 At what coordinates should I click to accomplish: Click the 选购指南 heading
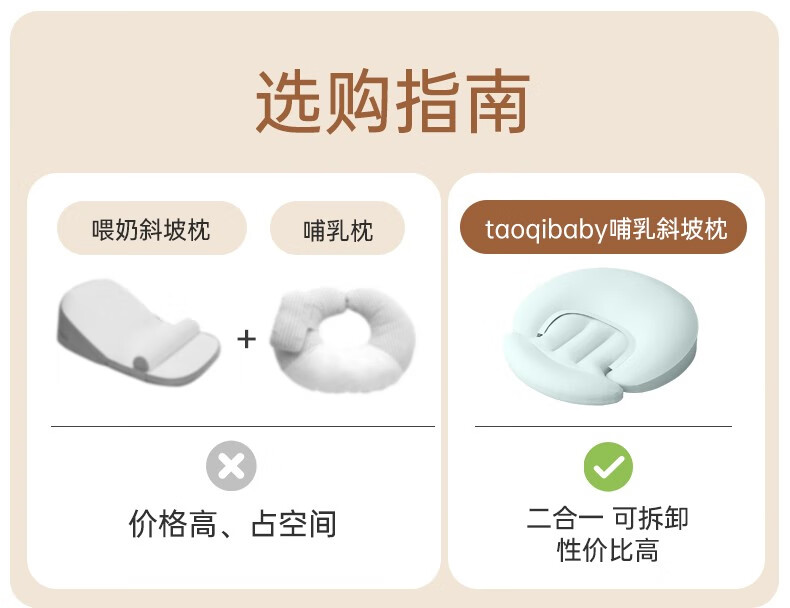(x=392, y=101)
